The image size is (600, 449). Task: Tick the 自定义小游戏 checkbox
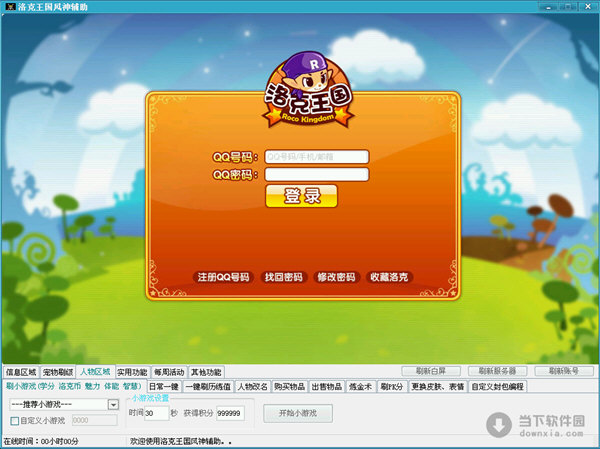pyautogui.click(x=15, y=421)
